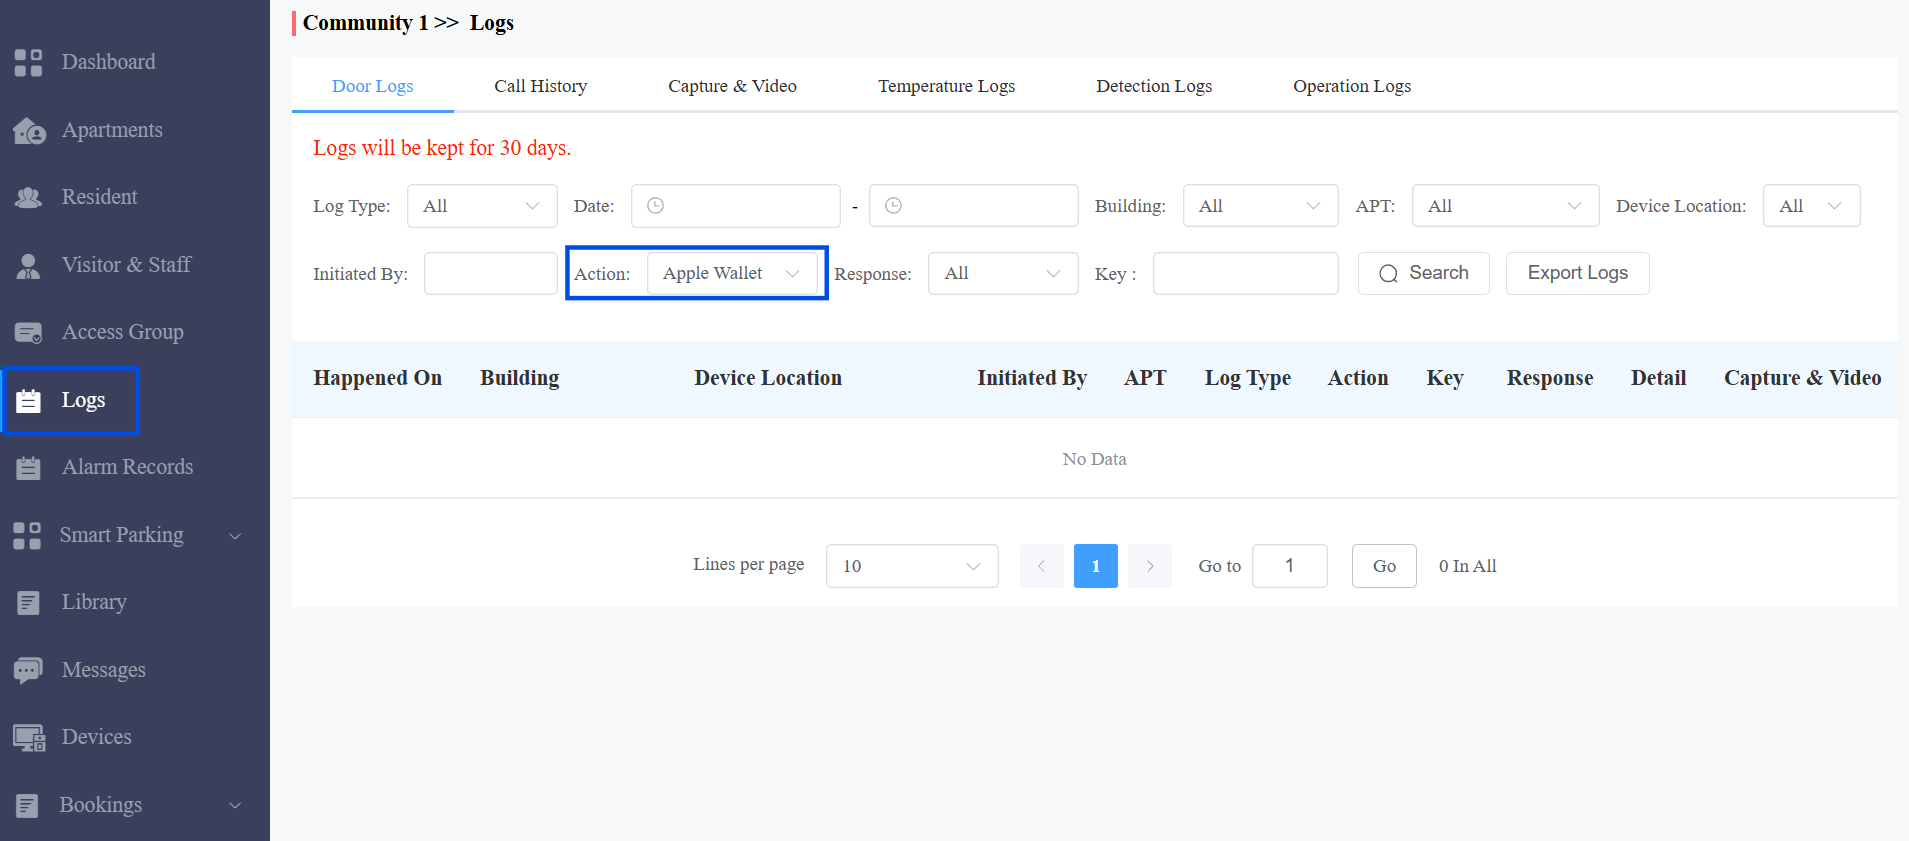Screen dimensions: 1909x841
Task: Open the Building filter dropdown
Action: tap(1260, 206)
